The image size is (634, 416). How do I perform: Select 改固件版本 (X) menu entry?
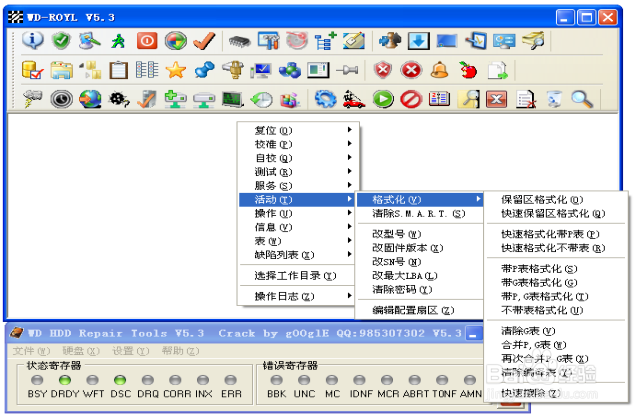(x=419, y=248)
